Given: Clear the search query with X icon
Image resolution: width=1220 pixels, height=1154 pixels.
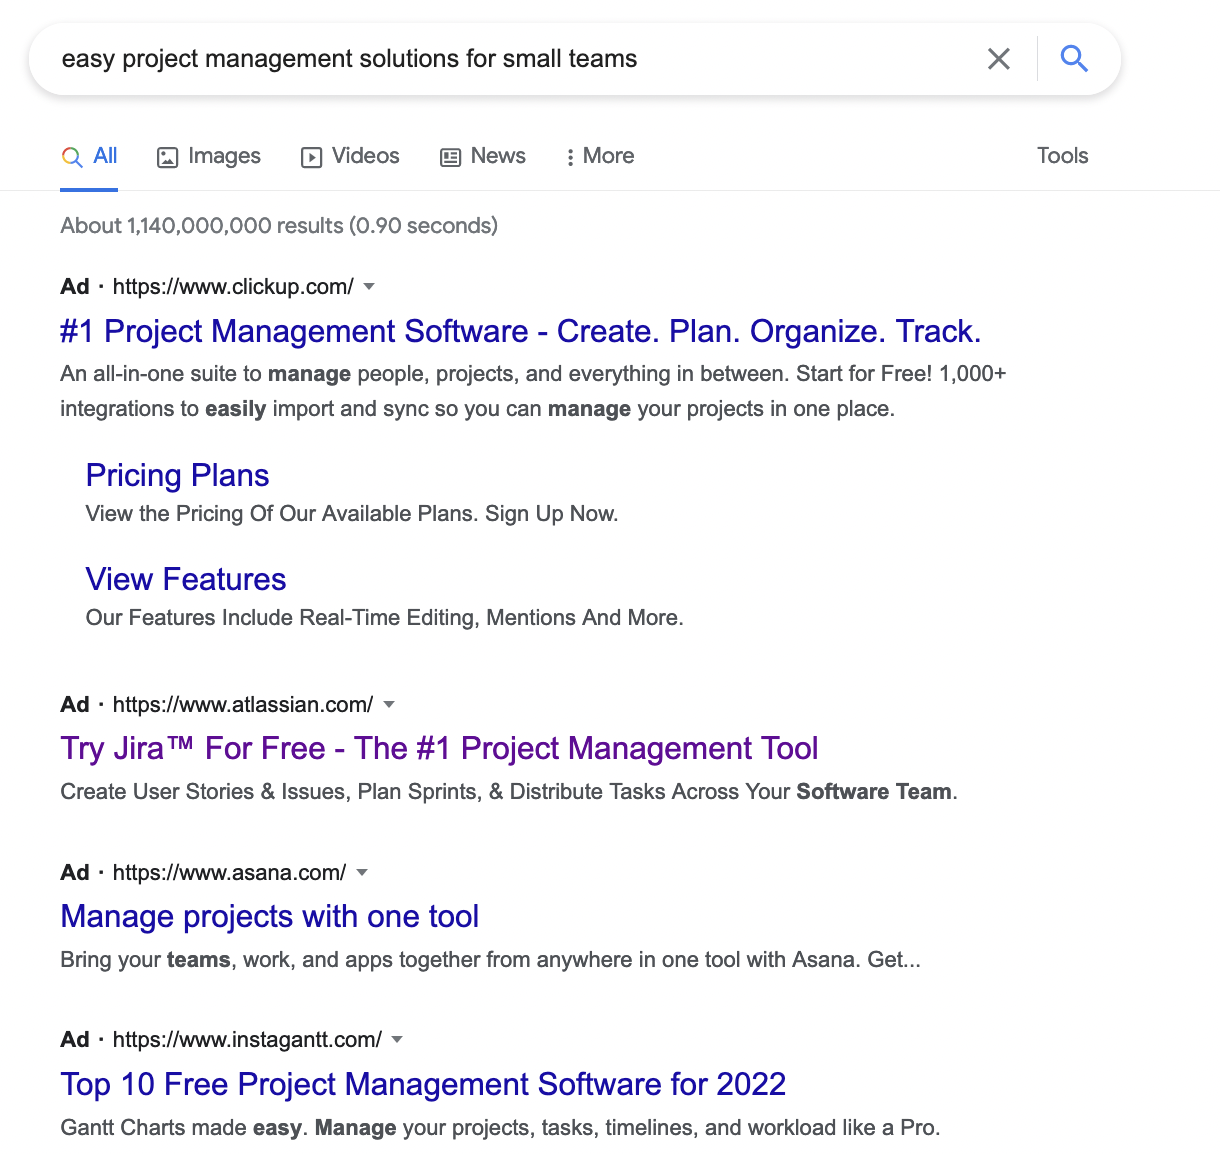Looking at the screenshot, I should pyautogui.click(x=998, y=59).
